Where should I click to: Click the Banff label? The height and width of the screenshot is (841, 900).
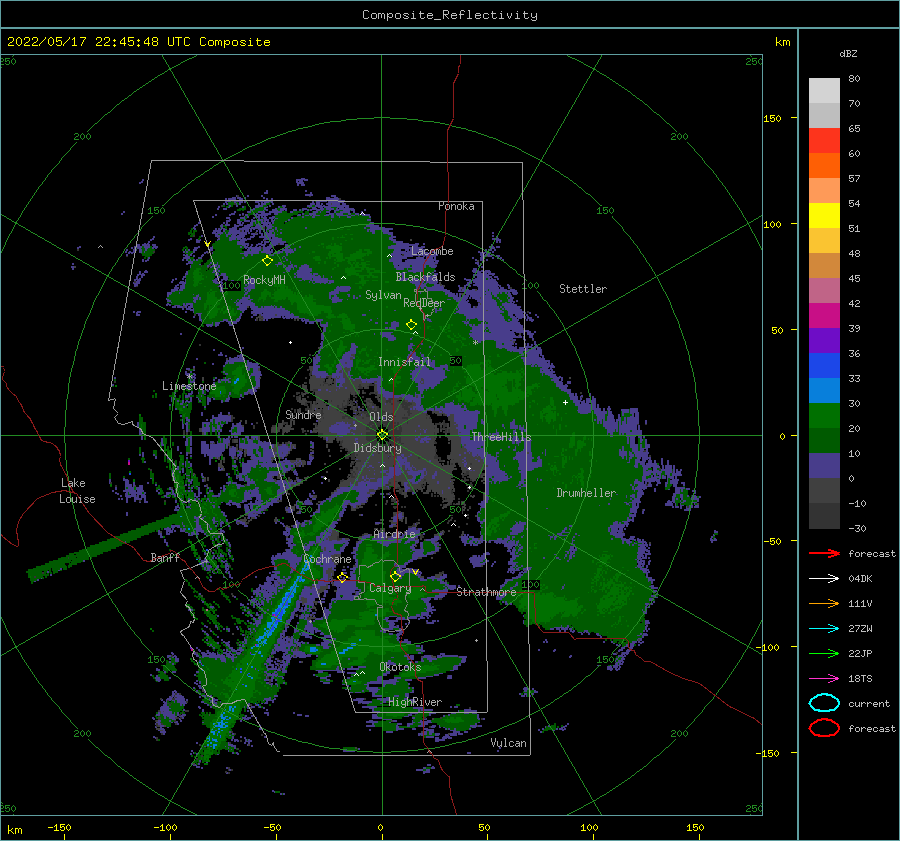165,557
